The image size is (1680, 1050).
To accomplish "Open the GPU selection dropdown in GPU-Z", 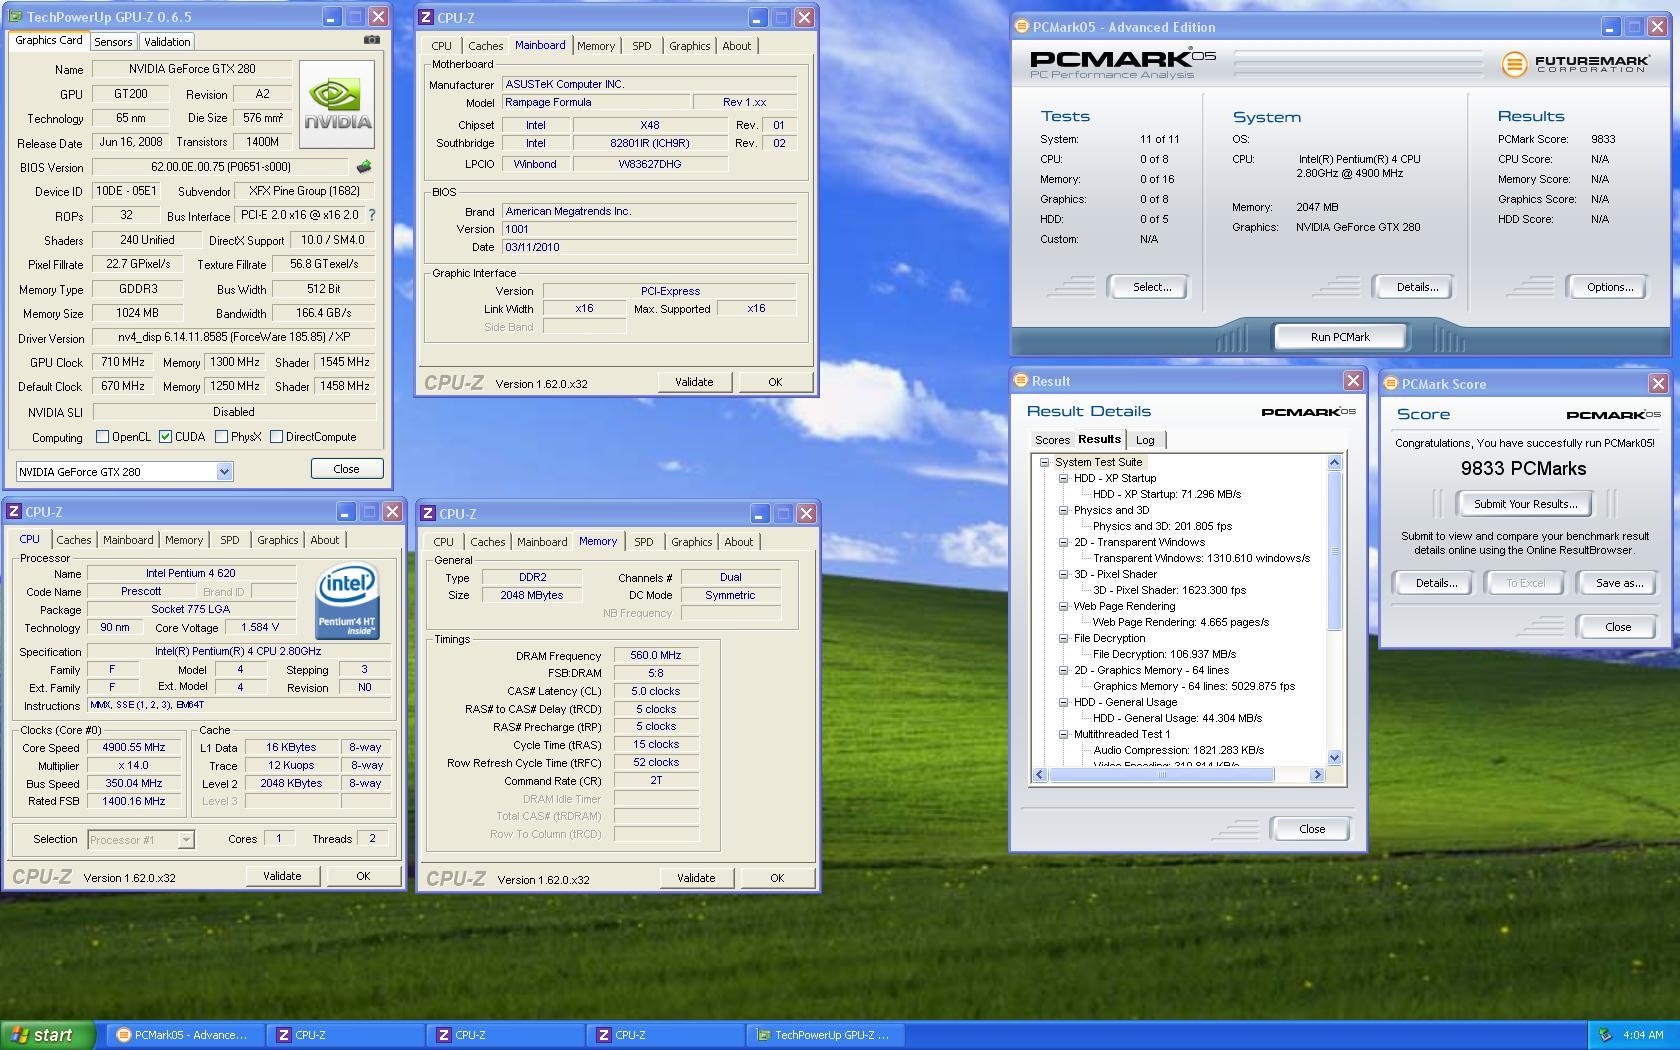I will click(224, 472).
